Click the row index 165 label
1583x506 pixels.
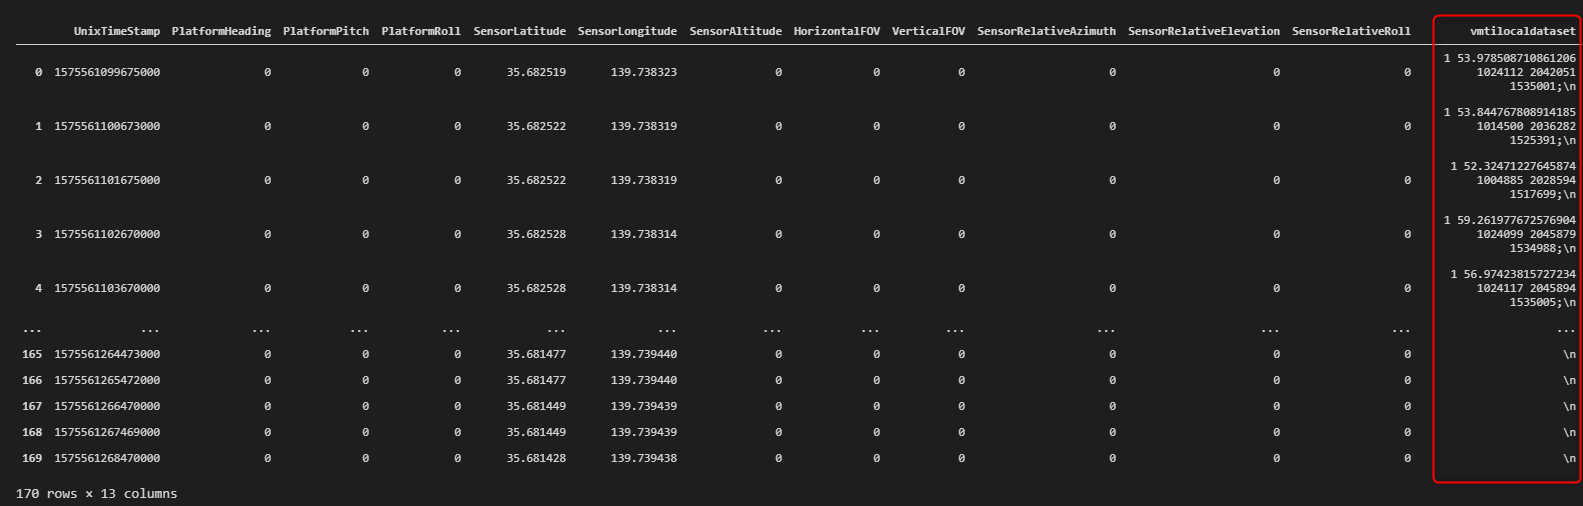click(32, 354)
